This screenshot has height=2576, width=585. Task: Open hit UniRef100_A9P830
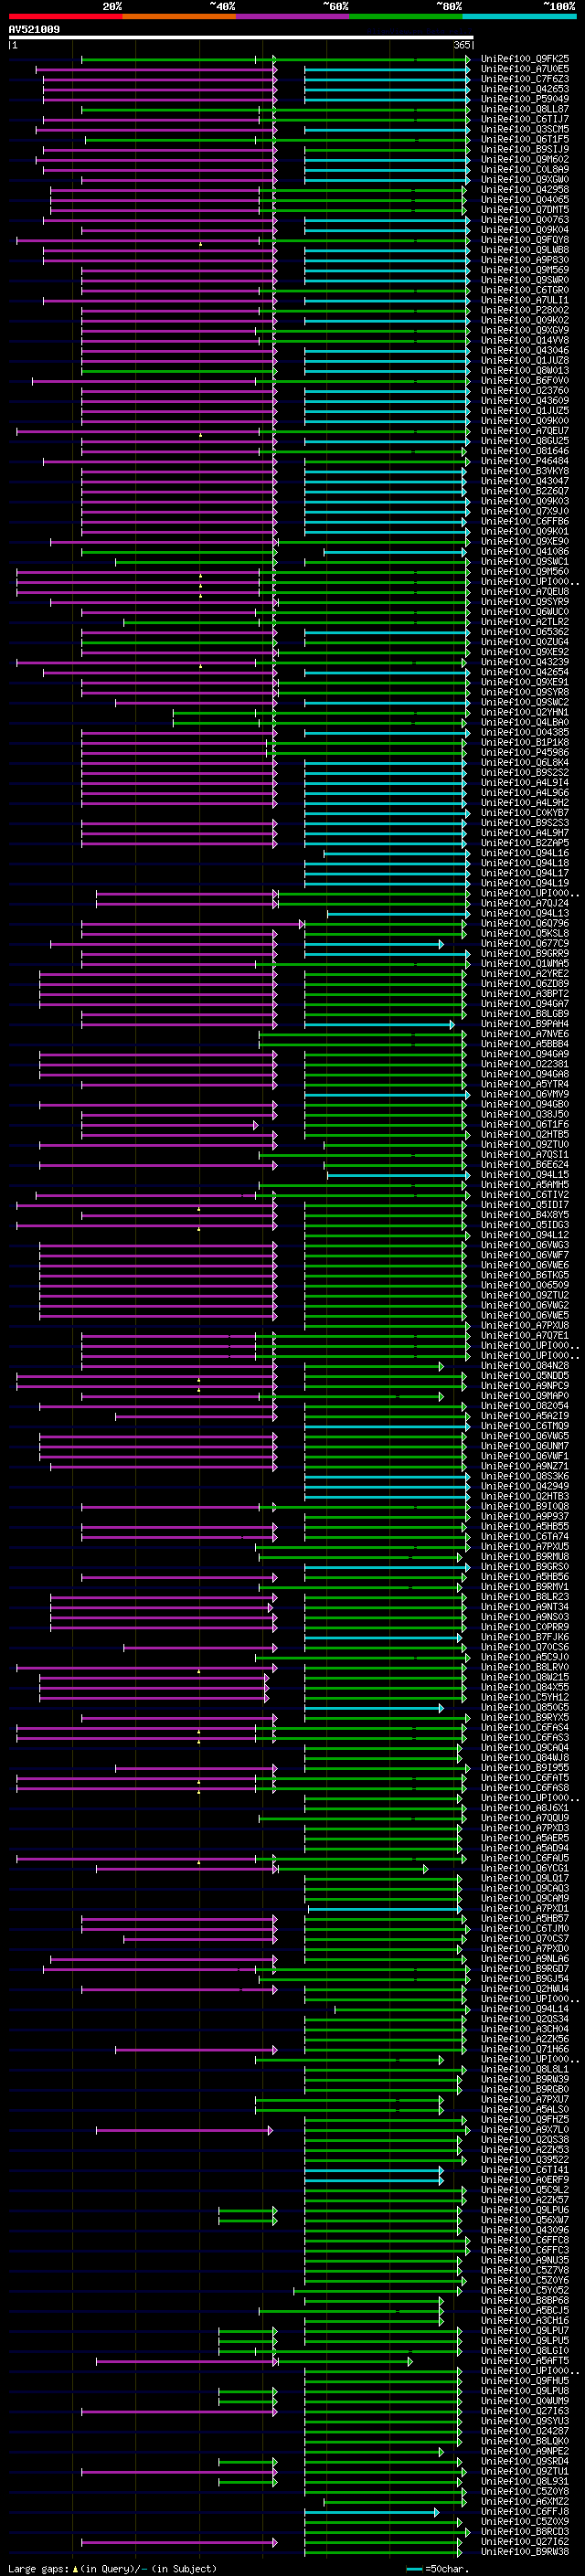coord(525,260)
